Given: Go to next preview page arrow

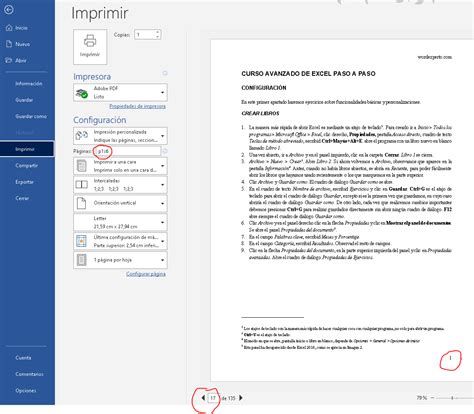Looking at the screenshot, I should click(241, 398).
